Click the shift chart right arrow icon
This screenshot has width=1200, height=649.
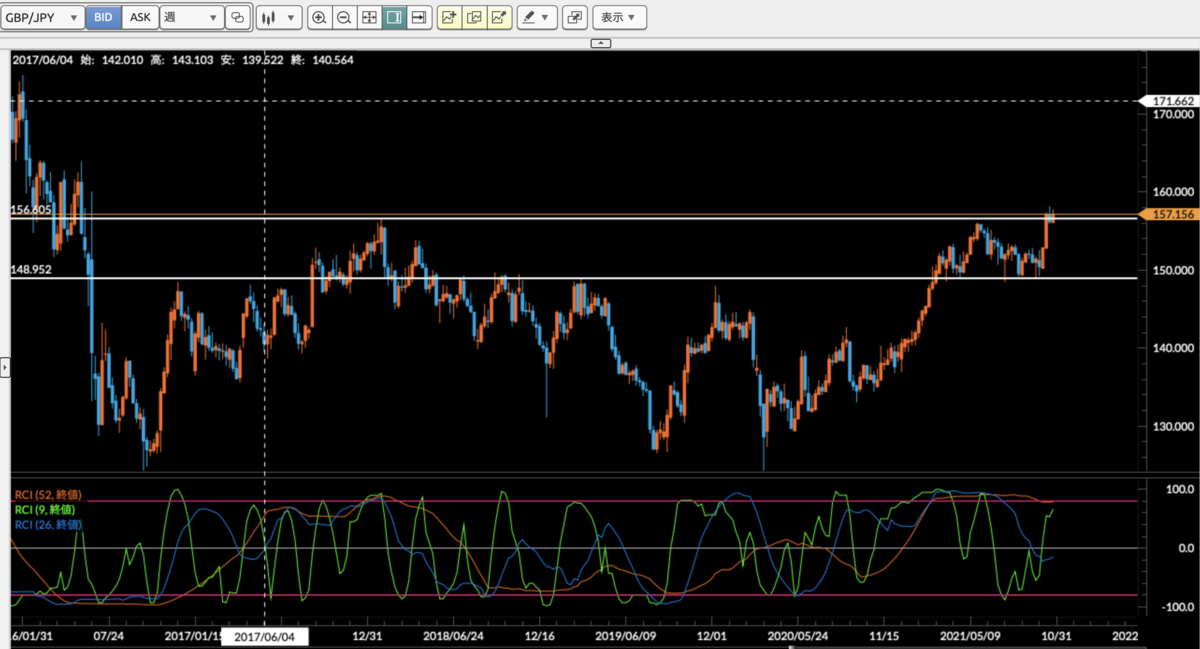click(419, 17)
